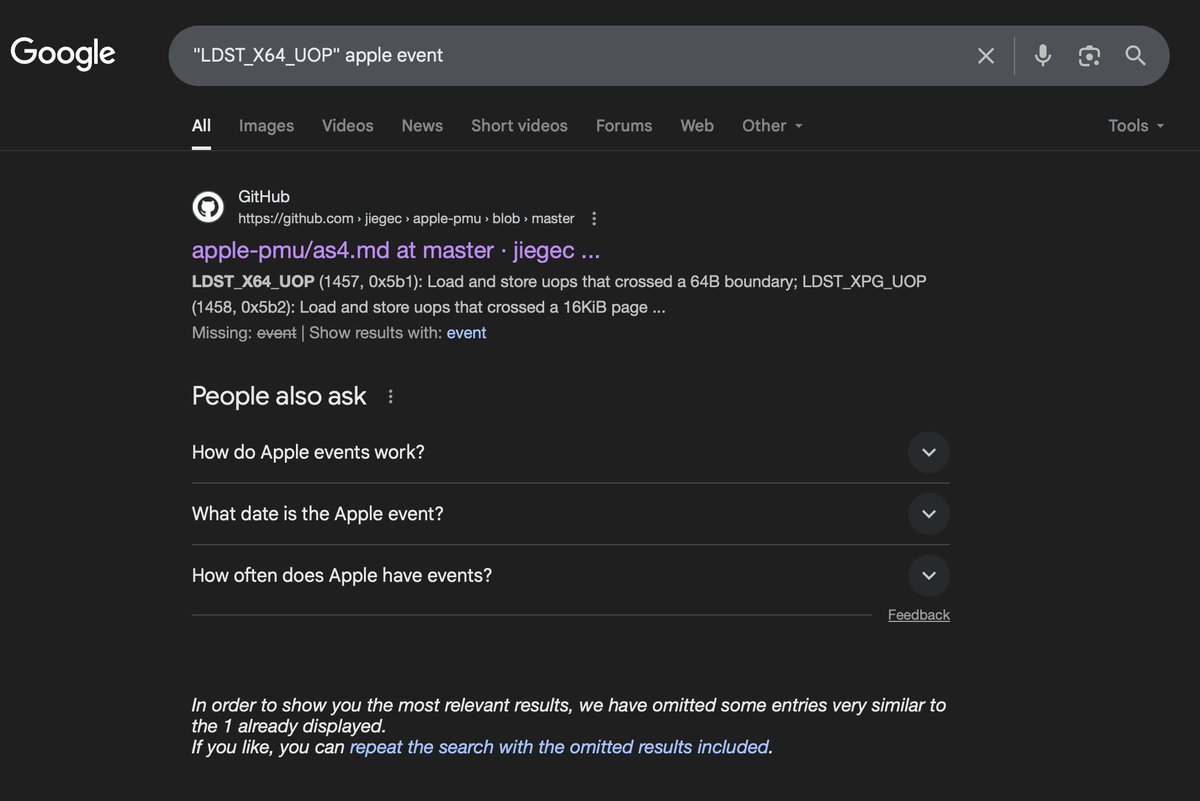Clear the search box with X icon
The image size is (1200, 801).
[986, 56]
